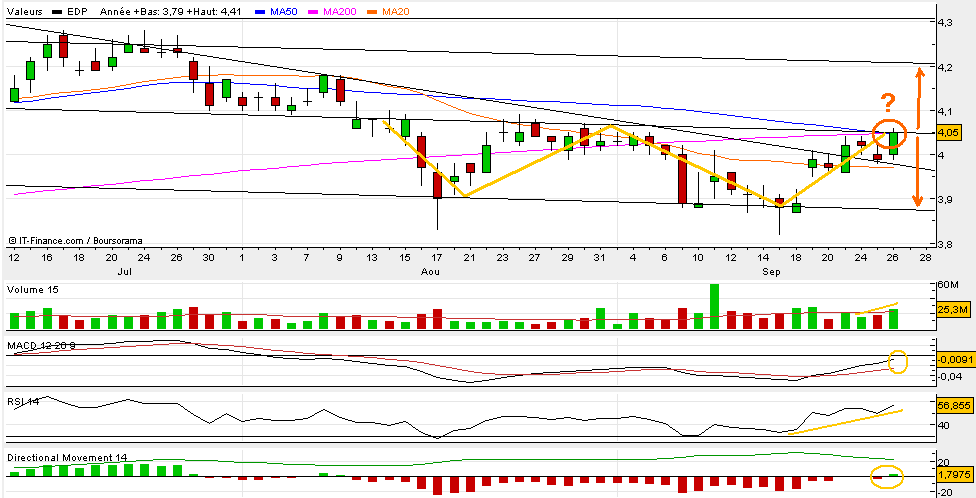Click date label 21 on time axis

tap(470, 258)
